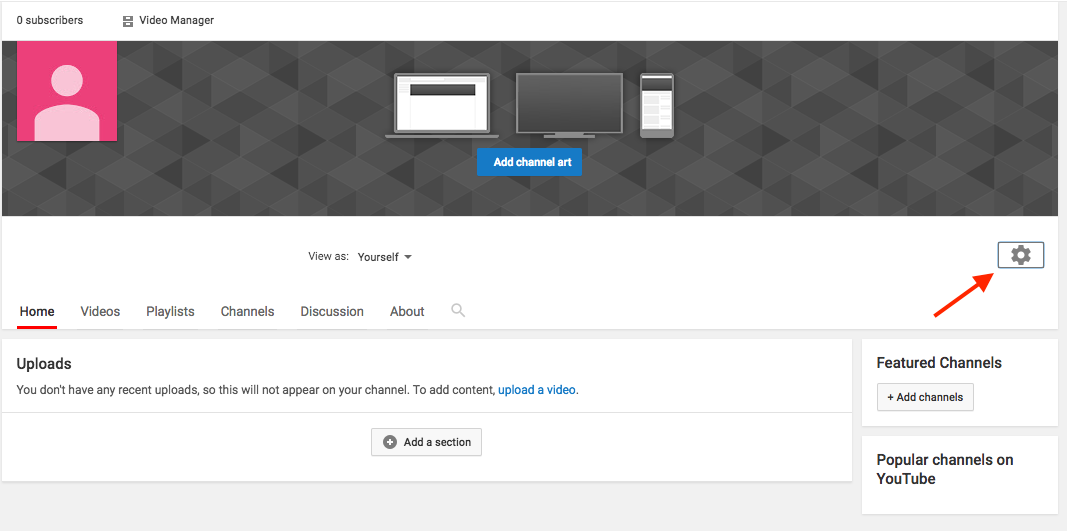Click the Popular channels on YouTube heading
Viewport: 1067px width, 531px height.
tap(945, 469)
